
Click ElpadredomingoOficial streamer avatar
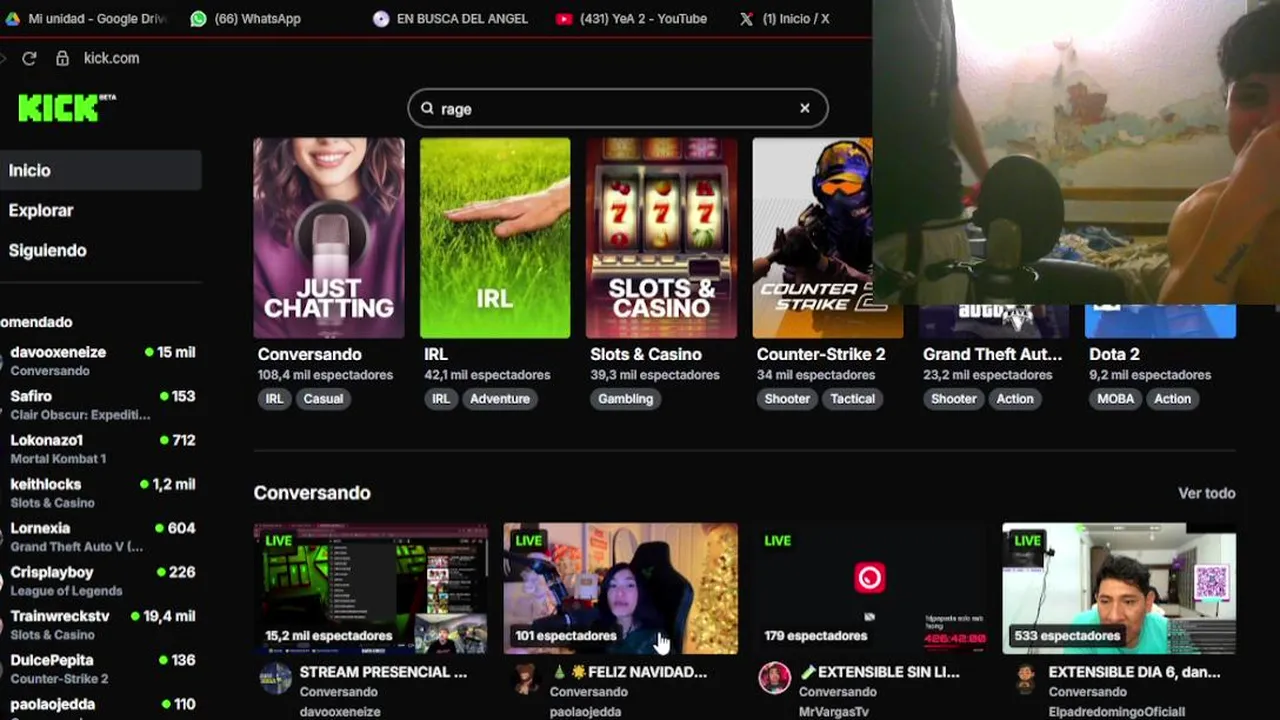coord(1024,678)
